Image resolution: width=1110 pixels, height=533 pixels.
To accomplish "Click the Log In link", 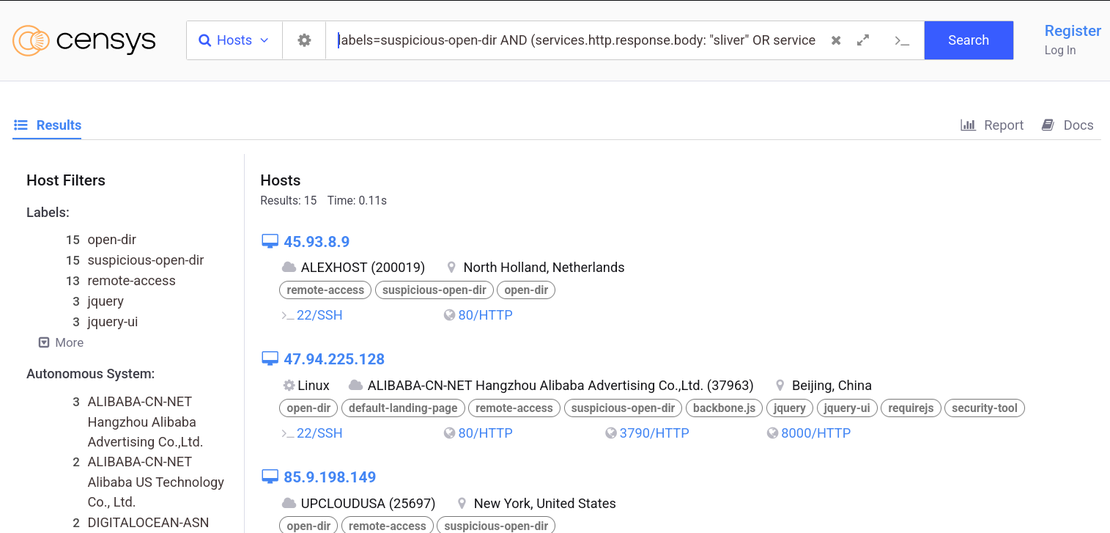I will (x=1060, y=50).
